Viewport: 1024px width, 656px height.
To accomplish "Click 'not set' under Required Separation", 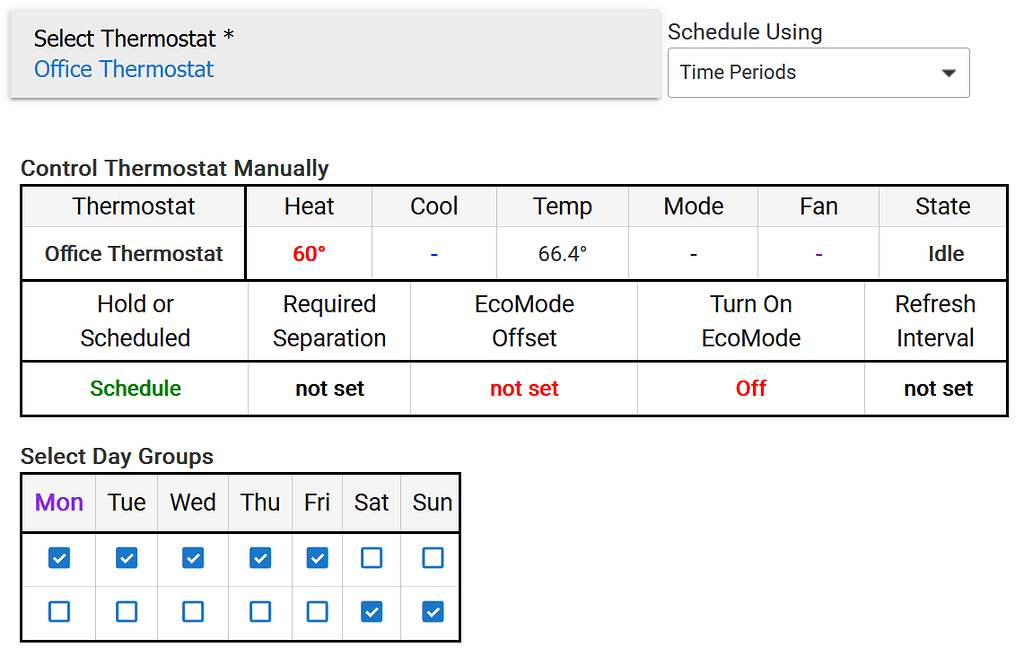I will point(328,388).
